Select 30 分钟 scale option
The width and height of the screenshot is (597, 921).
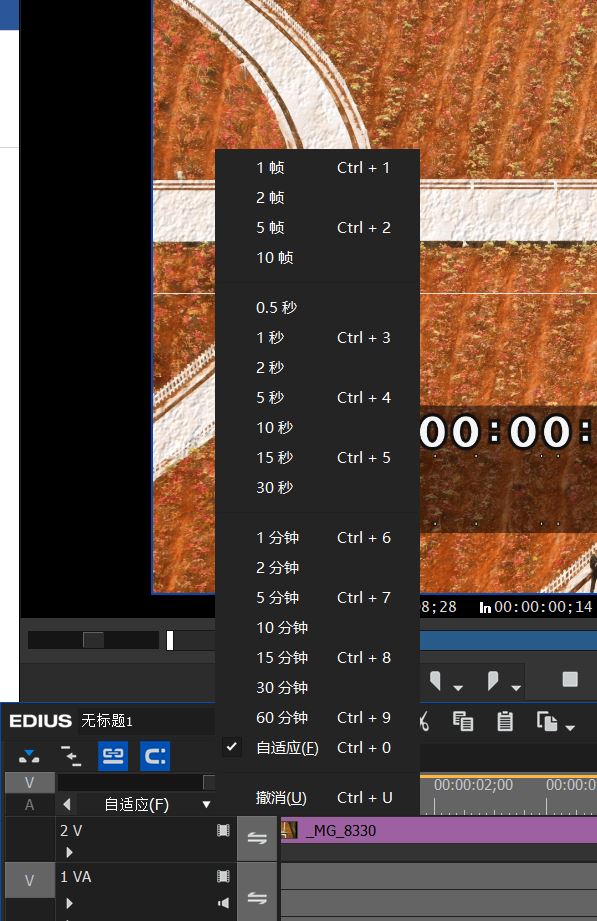[317, 688]
